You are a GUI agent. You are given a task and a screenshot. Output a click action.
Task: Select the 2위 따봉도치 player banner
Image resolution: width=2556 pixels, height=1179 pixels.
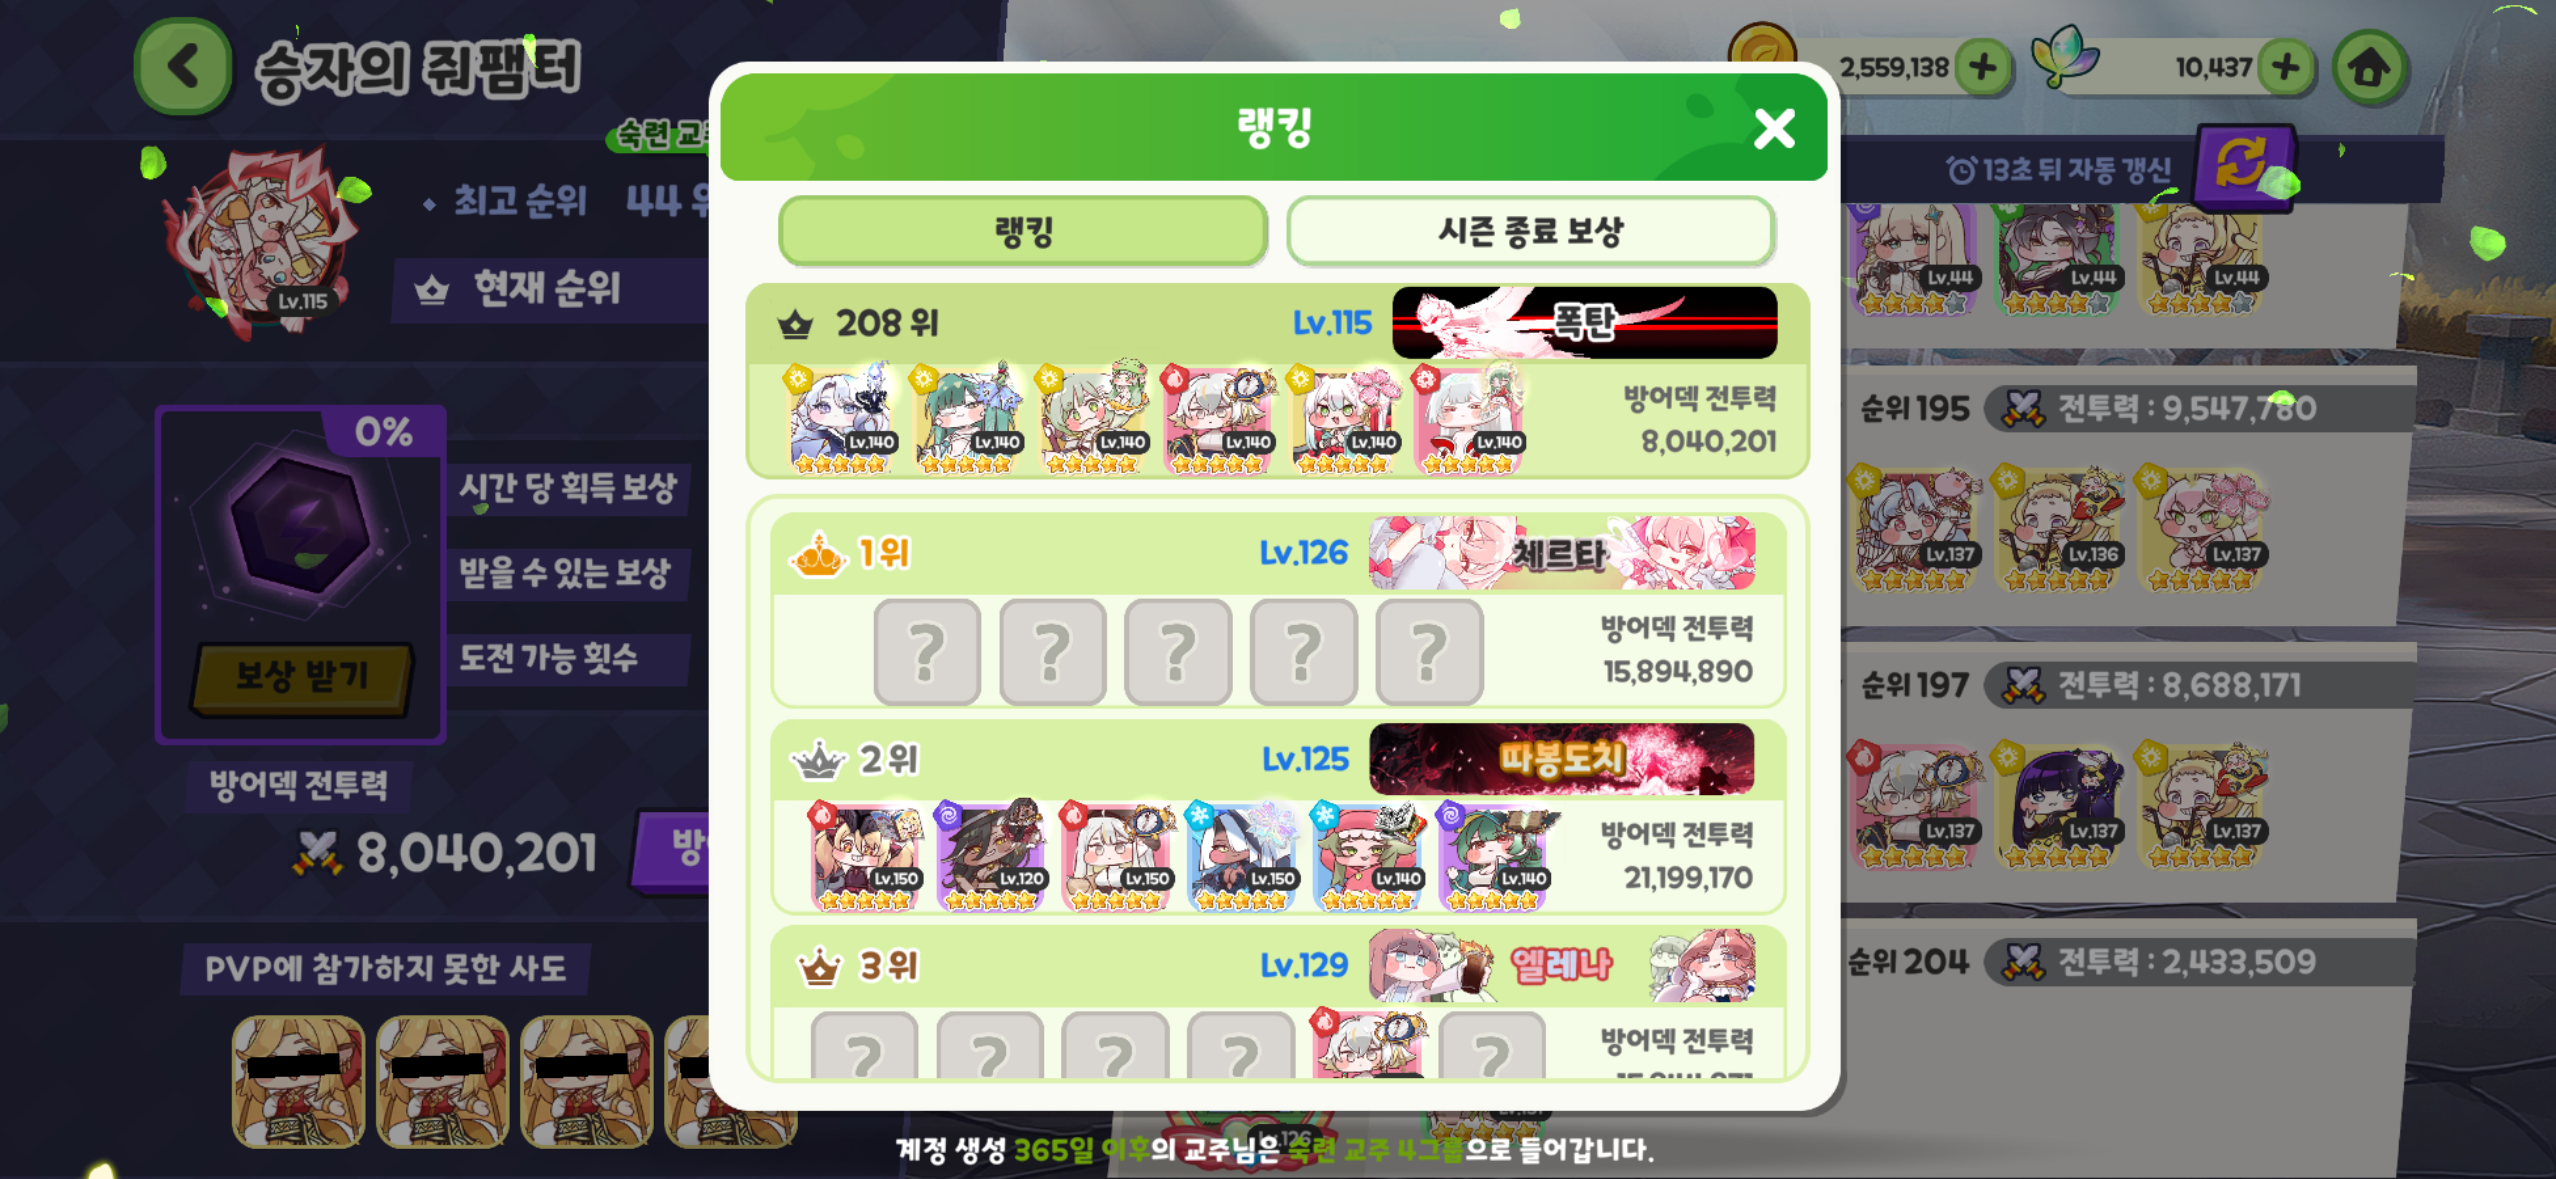1561,759
